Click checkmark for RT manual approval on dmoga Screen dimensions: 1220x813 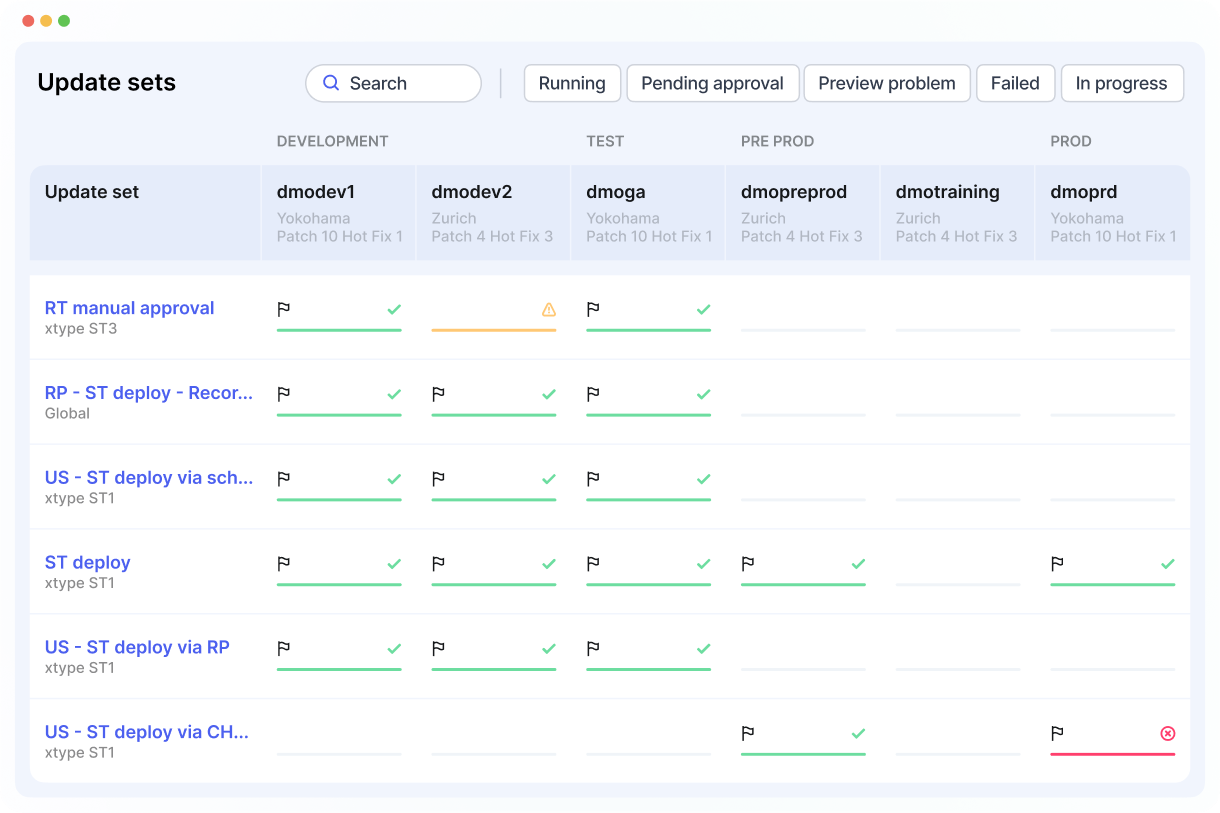[704, 310]
